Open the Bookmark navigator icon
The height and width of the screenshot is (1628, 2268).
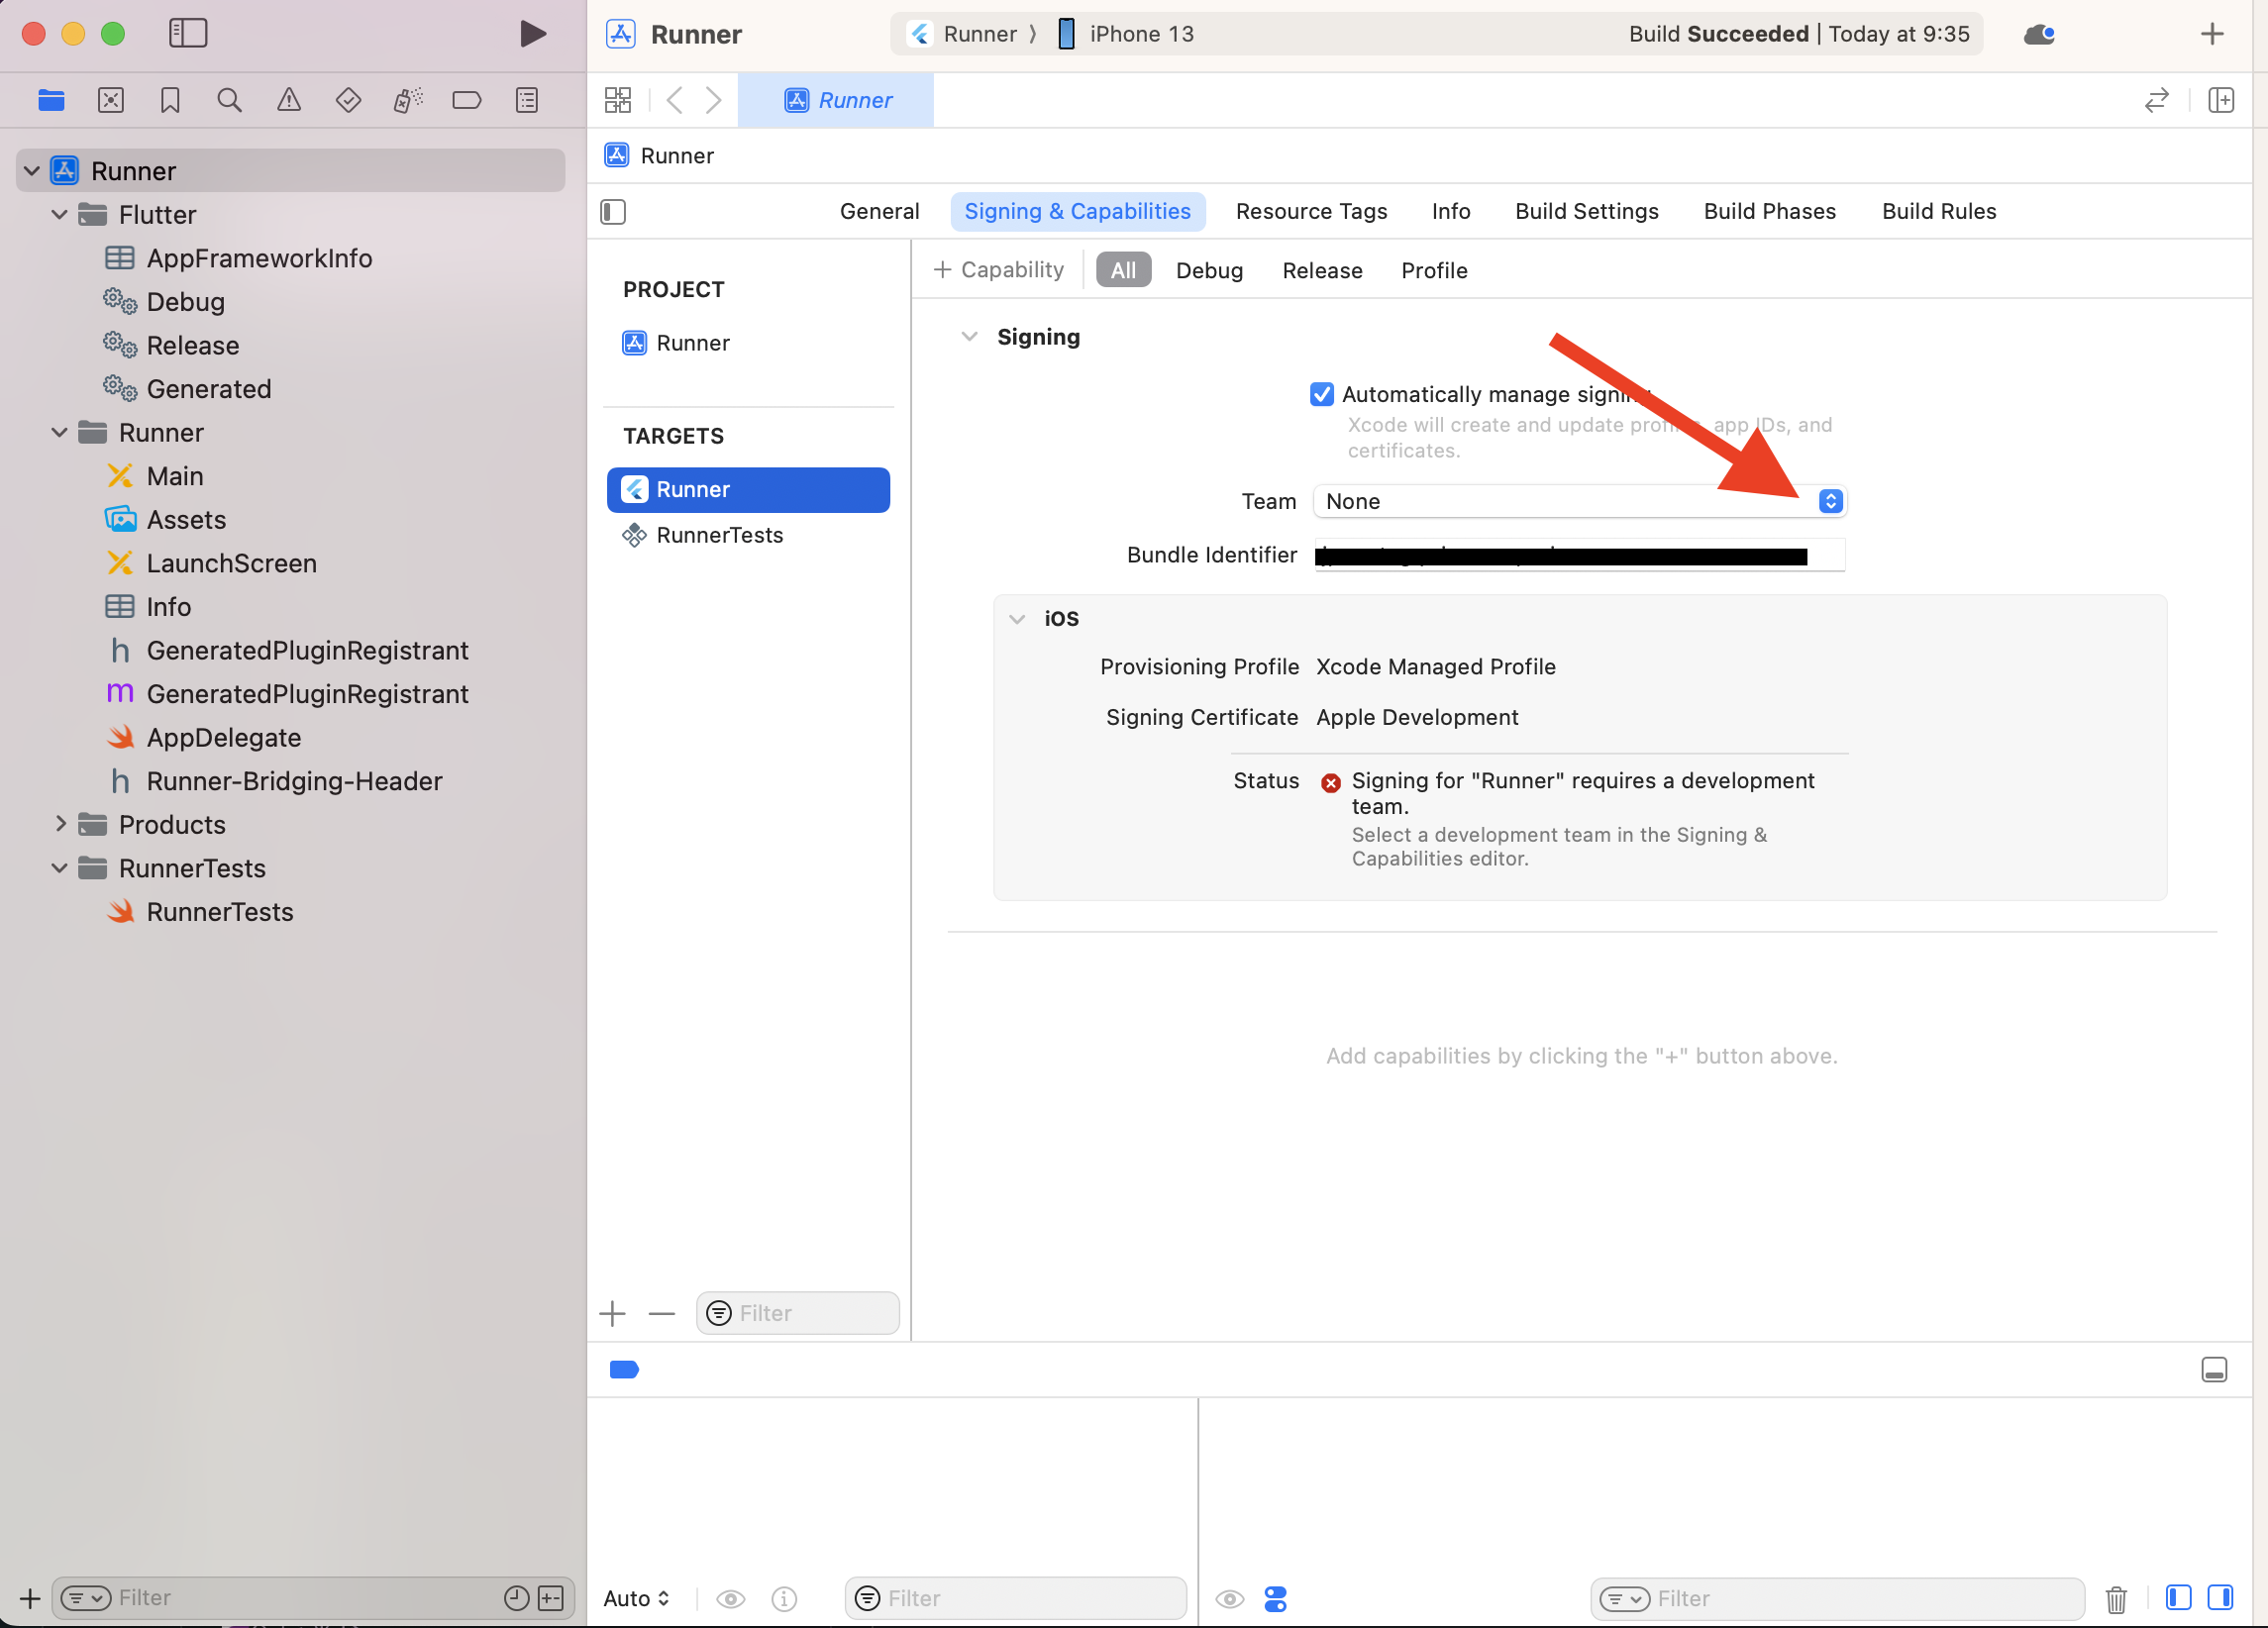click(170, 100)
